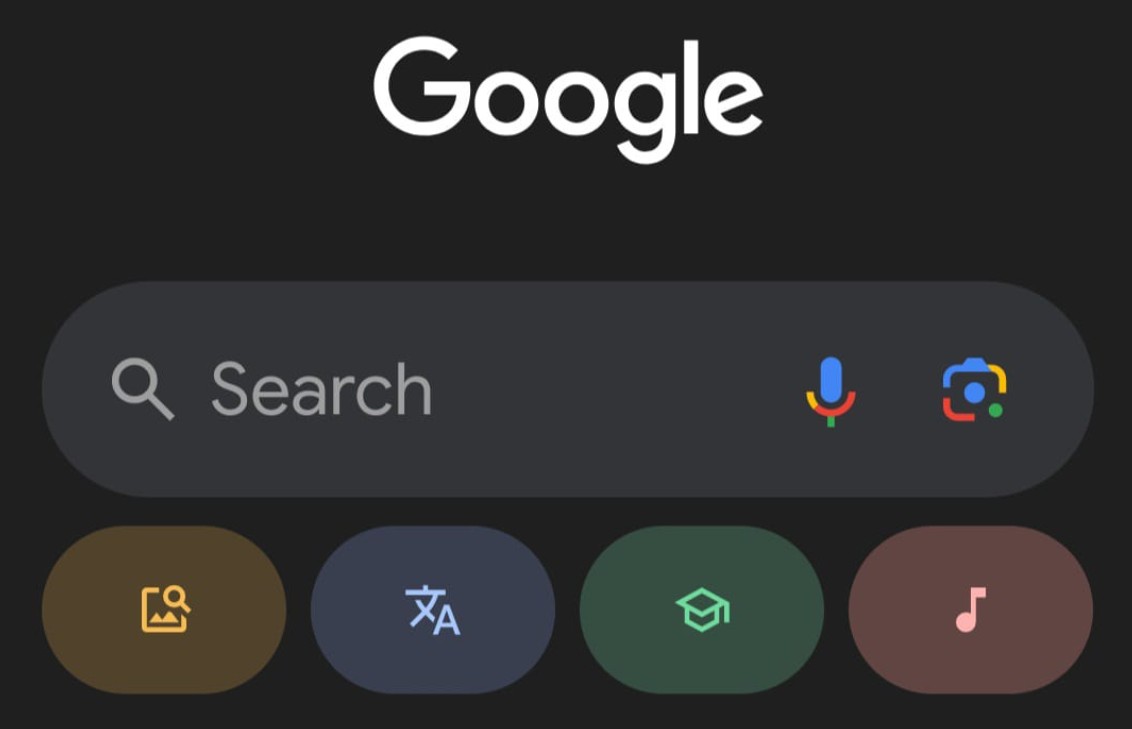1132x729 pixels.
Task: Click the letter "e" ending the Google logo
Action: point(732,100)
